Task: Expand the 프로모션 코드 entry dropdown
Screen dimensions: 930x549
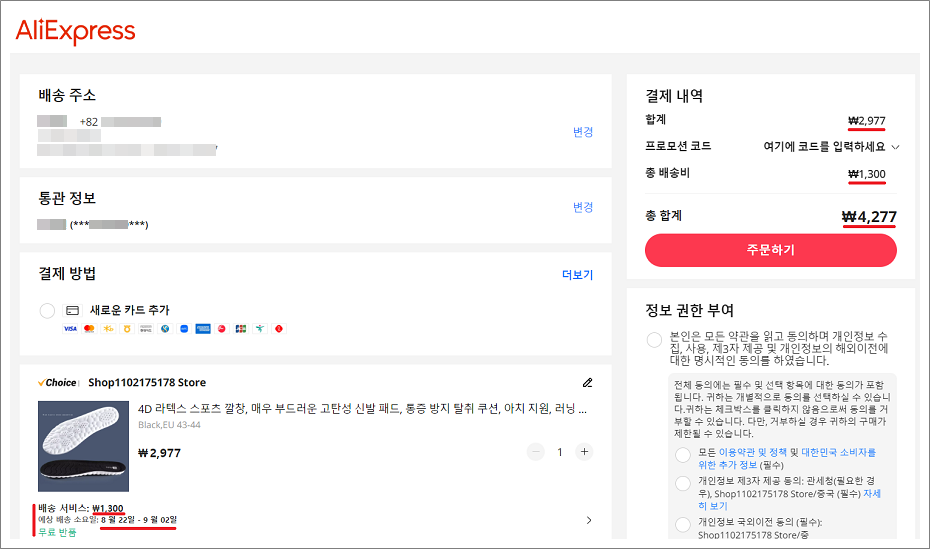Action: 896,147
